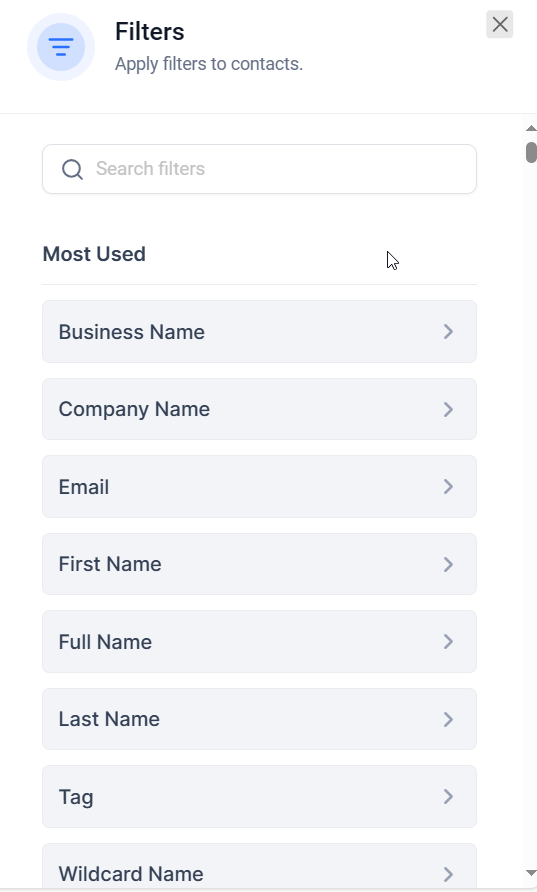This screenshot has height=892, width=537.
Task: Select the First Name filter
Action: pos(259,564)
